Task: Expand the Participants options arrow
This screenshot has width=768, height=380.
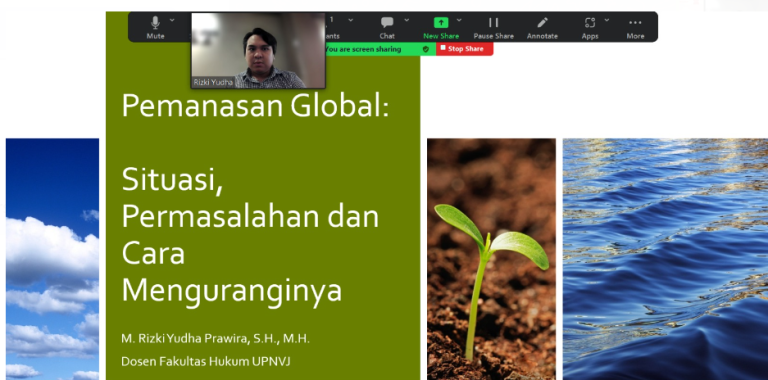Action: [x=351, y=20]
